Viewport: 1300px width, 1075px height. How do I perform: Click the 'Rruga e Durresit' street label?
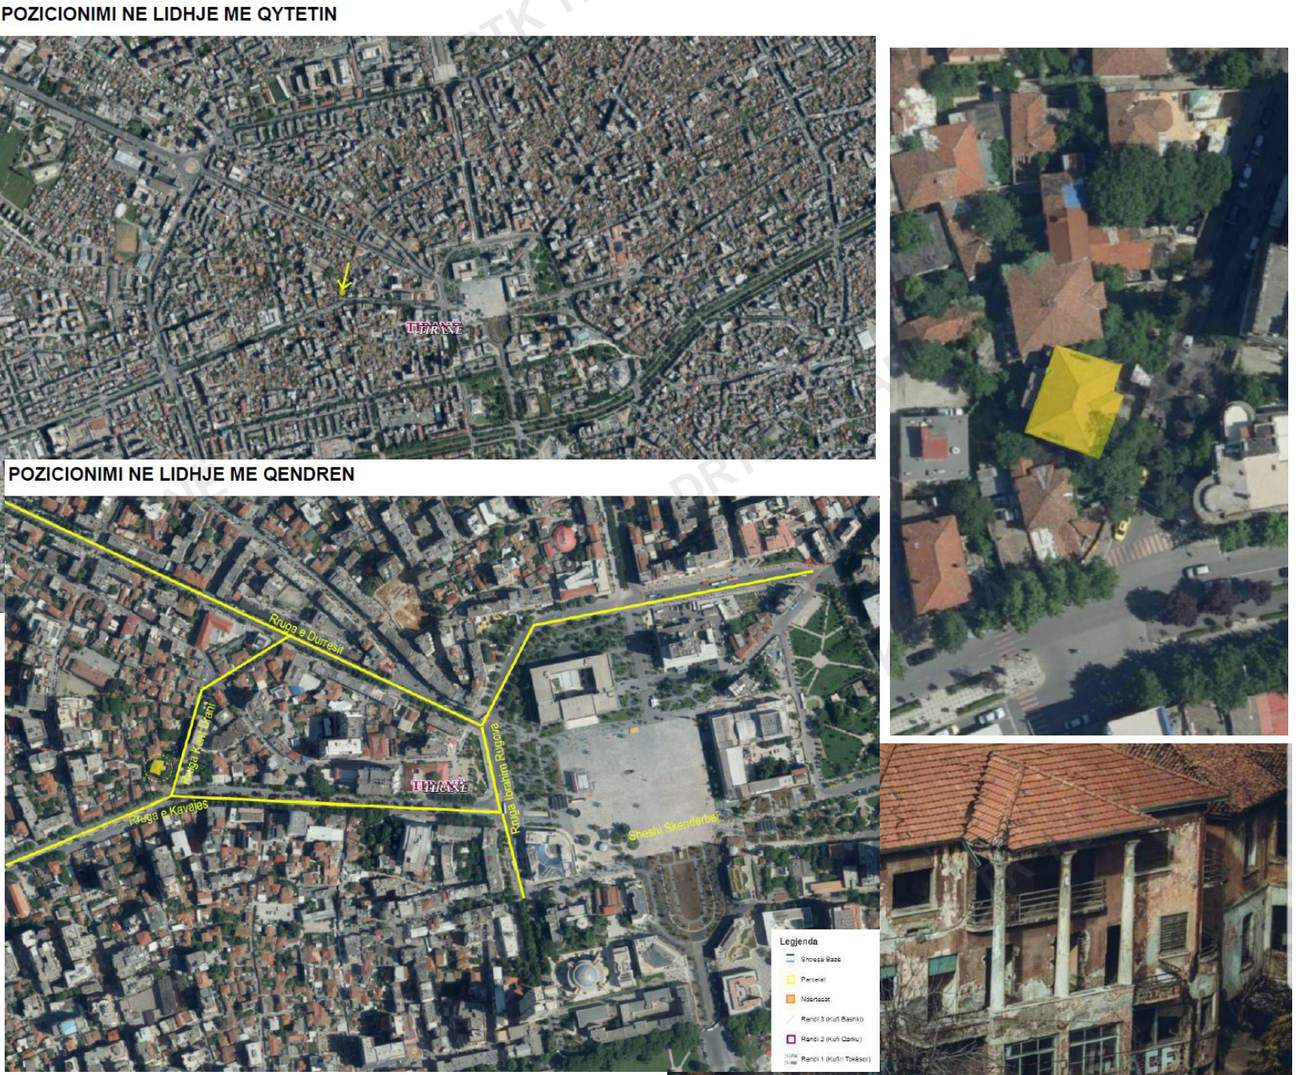pyautogui.click(x=307, y=635)
